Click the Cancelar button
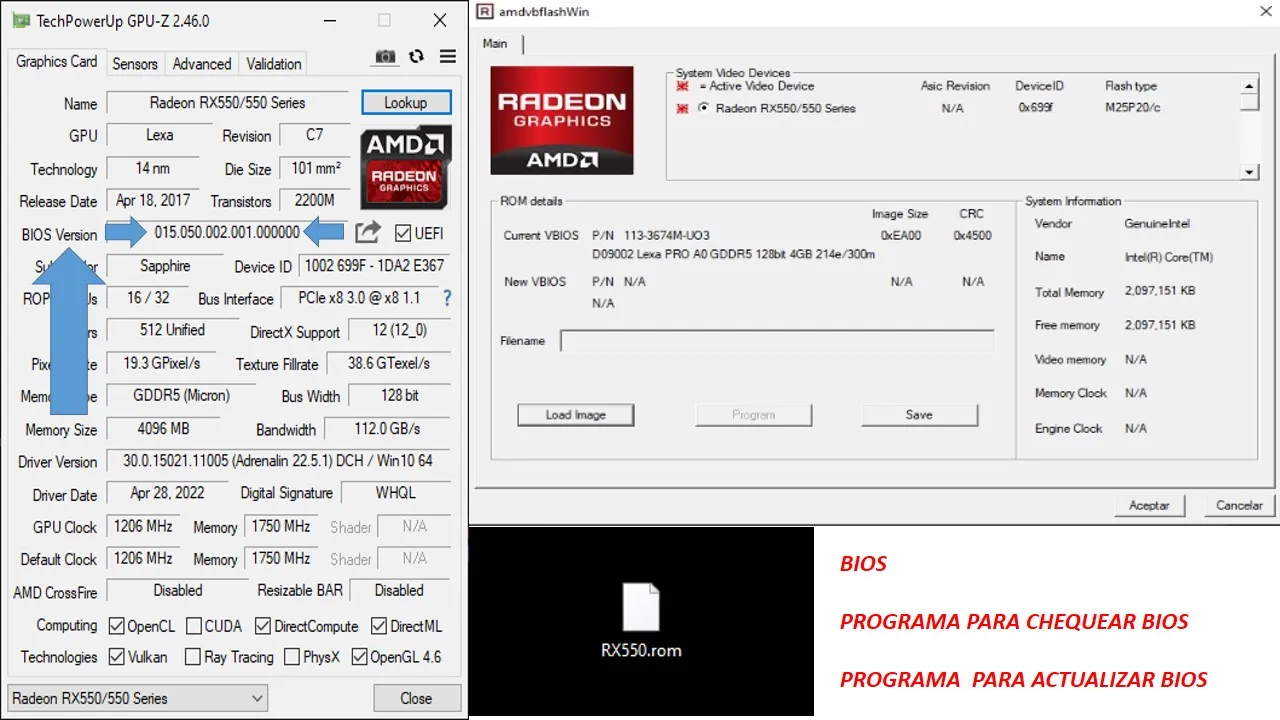Viewport: 1280px width, 720px height. click(x=1239, y=505)
